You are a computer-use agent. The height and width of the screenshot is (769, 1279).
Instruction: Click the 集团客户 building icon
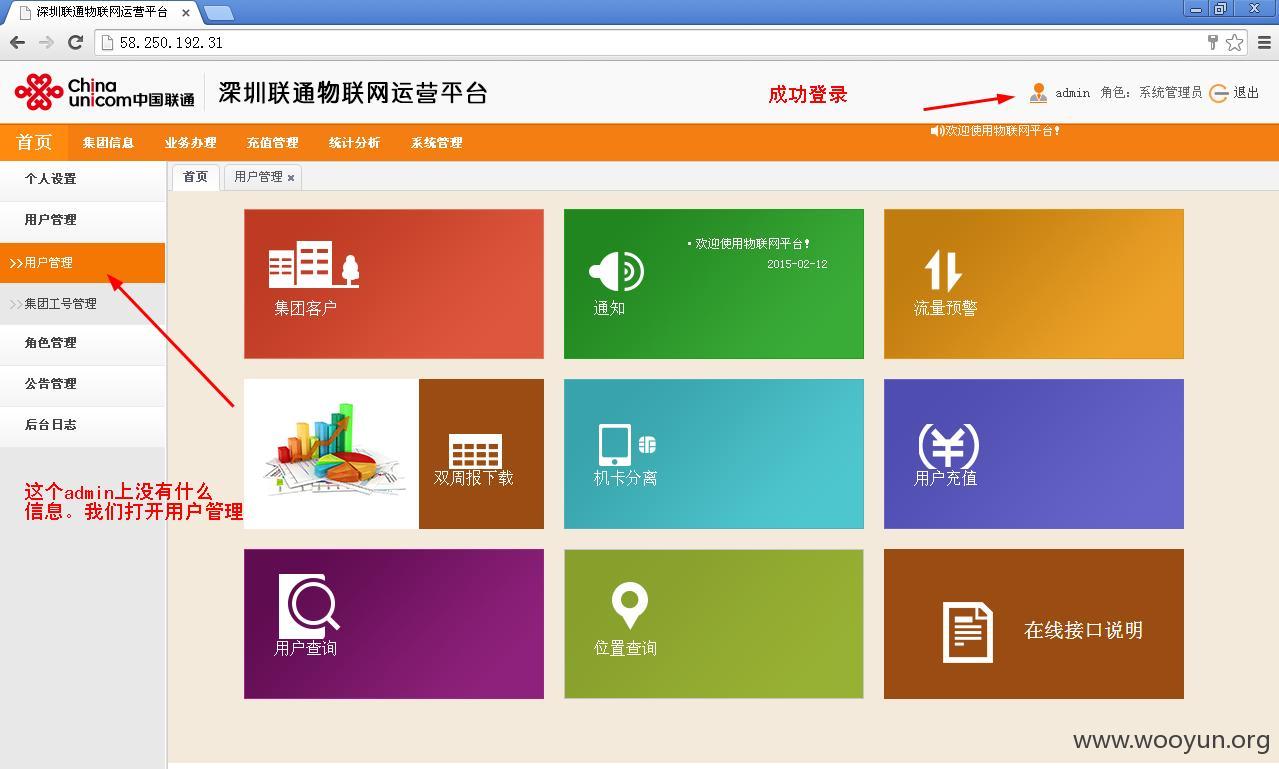[314, 265]
